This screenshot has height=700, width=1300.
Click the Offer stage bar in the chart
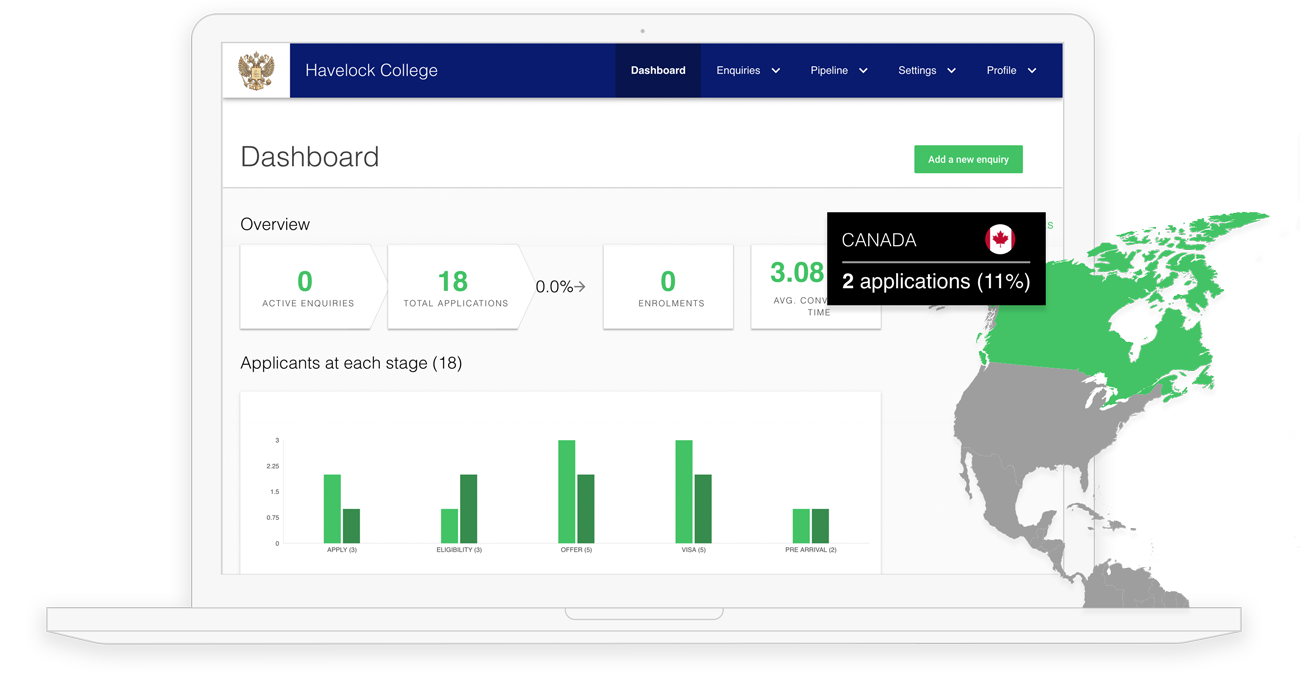tap(566, 490)
